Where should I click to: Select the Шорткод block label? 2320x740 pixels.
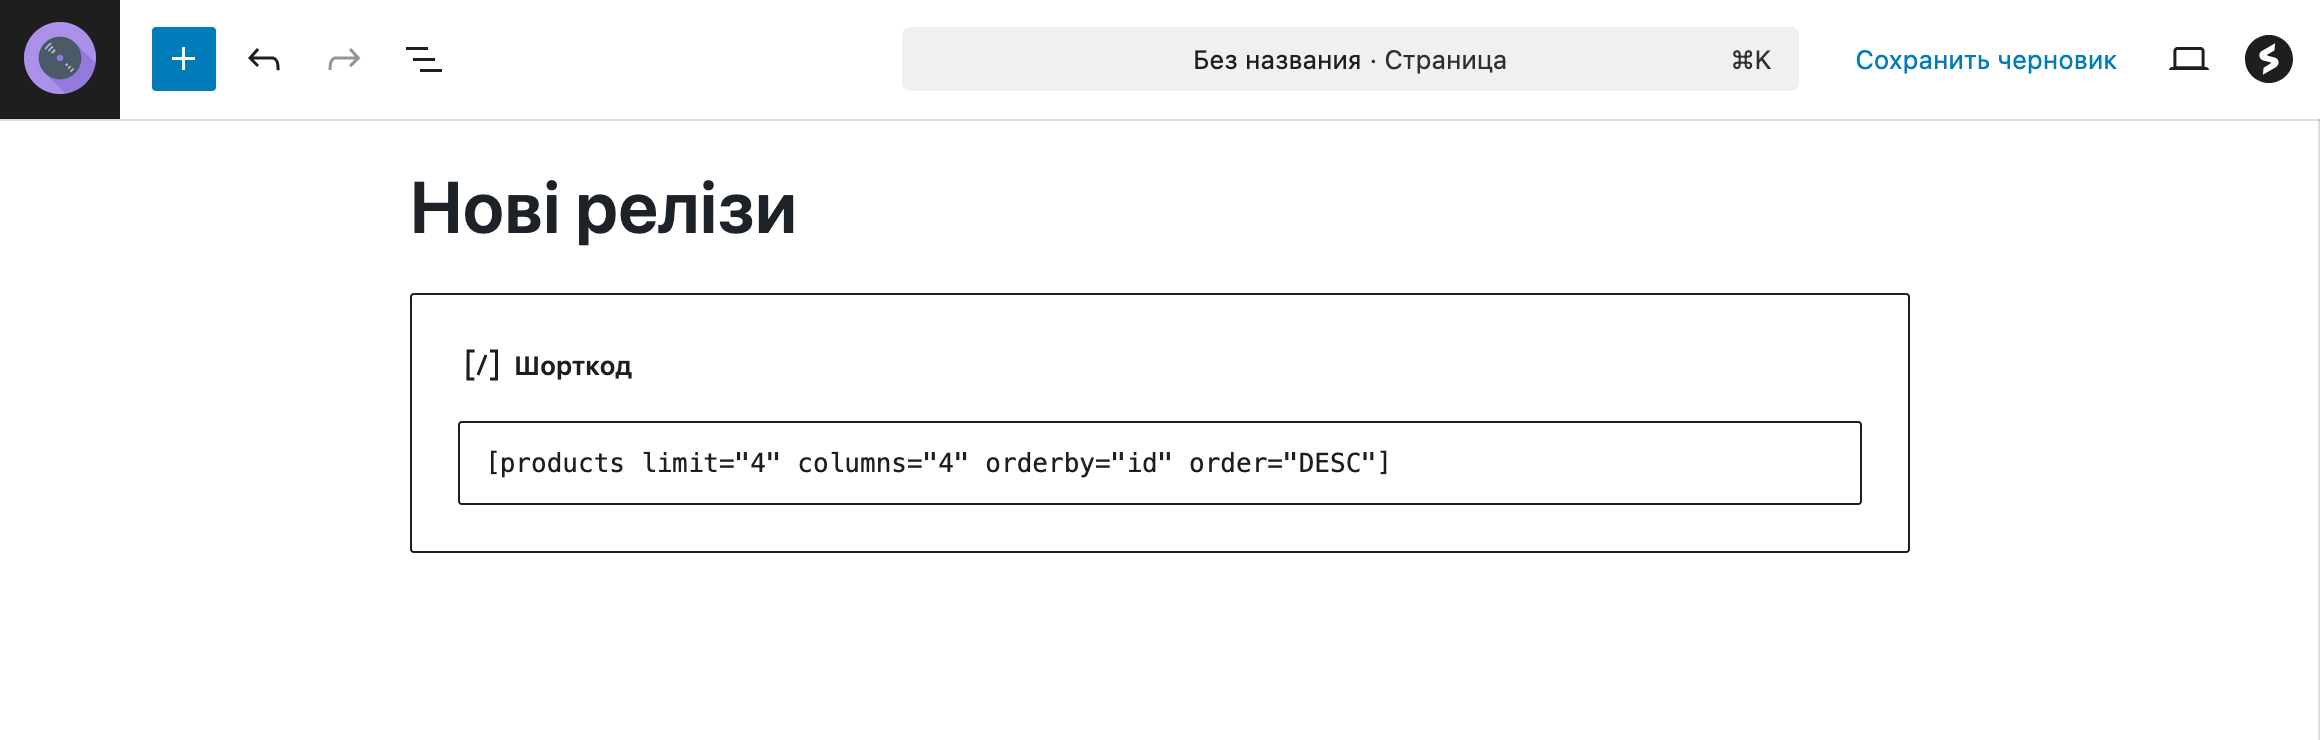572,365
